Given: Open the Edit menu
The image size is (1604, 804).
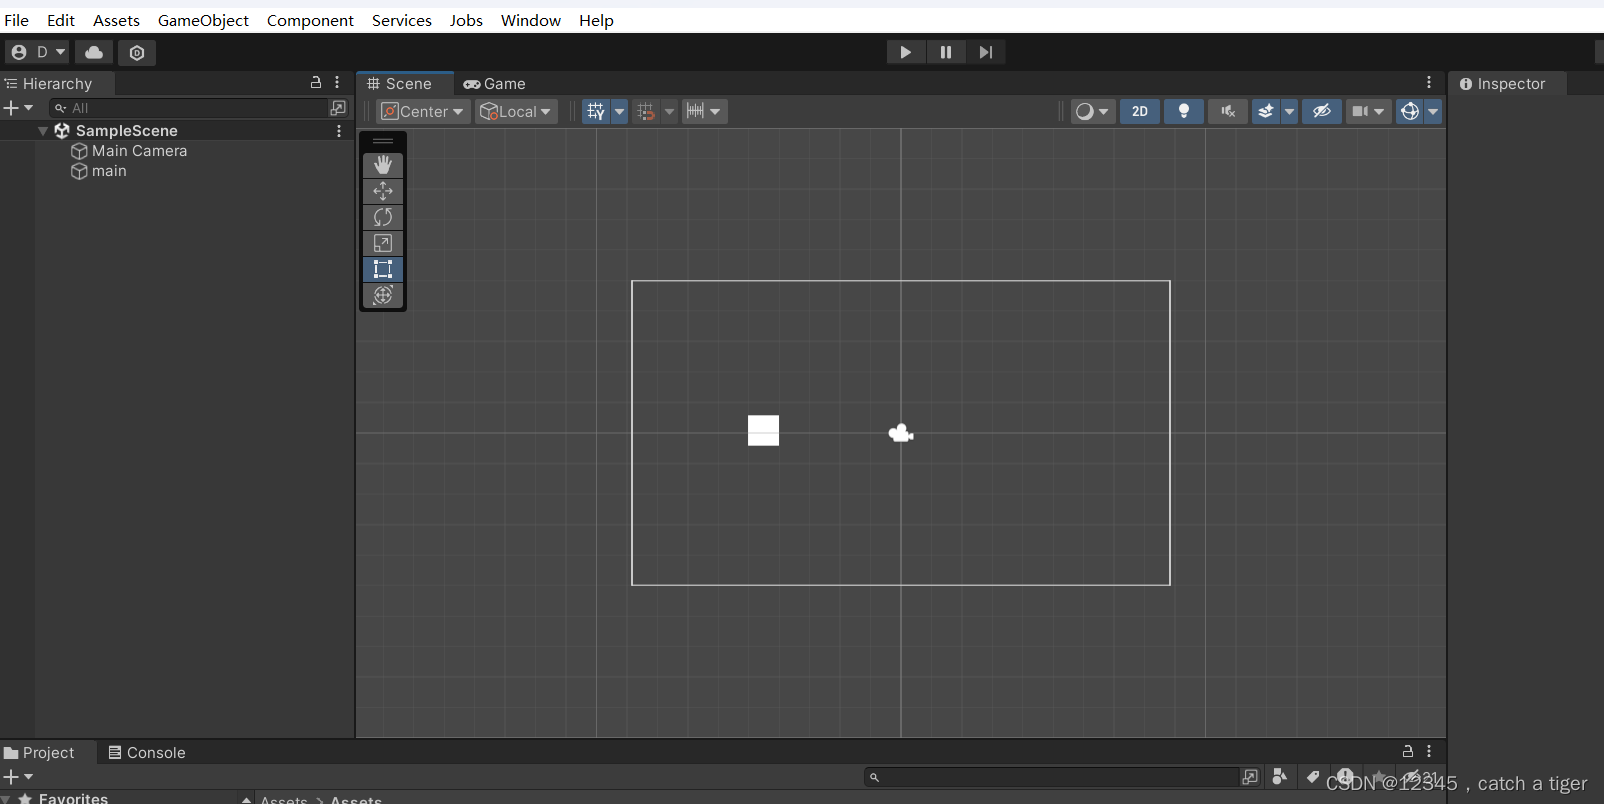Looking at the screenshot, I should 61,20.
